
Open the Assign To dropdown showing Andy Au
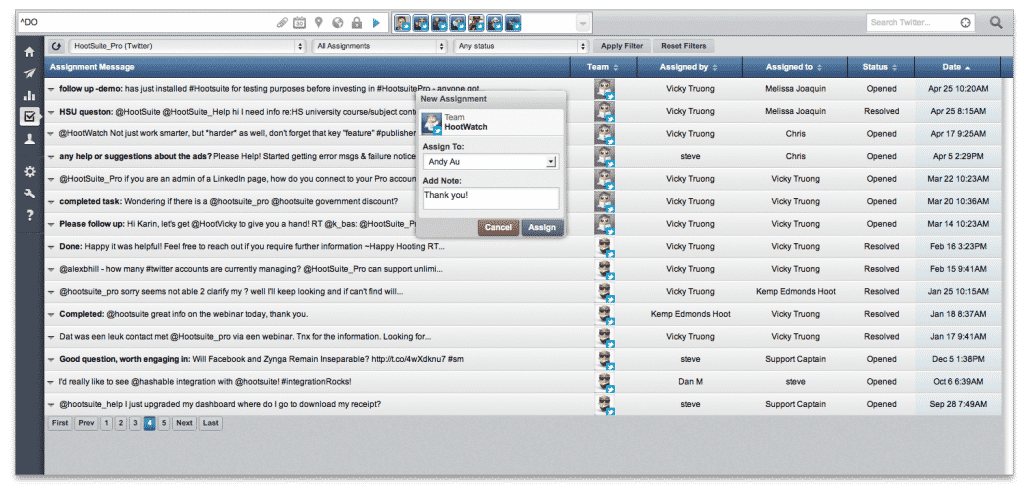click(491, 161)
